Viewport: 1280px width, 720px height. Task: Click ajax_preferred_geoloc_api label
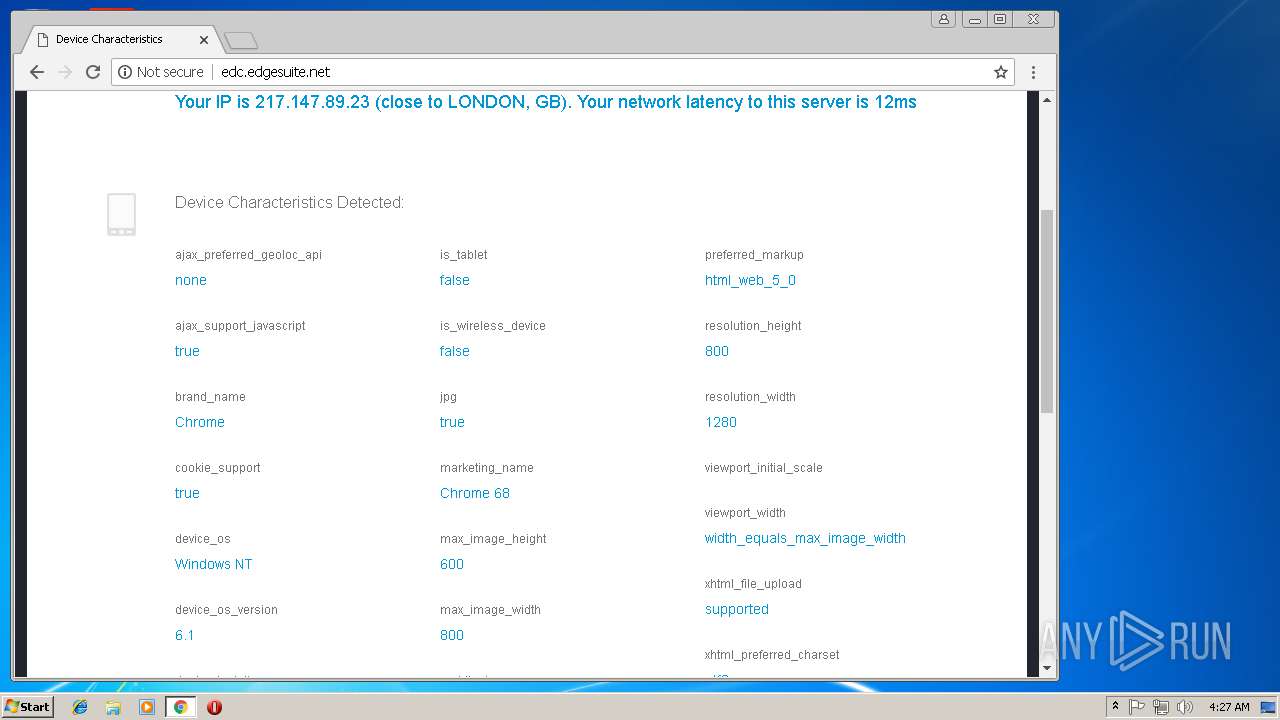coord(248,255)
